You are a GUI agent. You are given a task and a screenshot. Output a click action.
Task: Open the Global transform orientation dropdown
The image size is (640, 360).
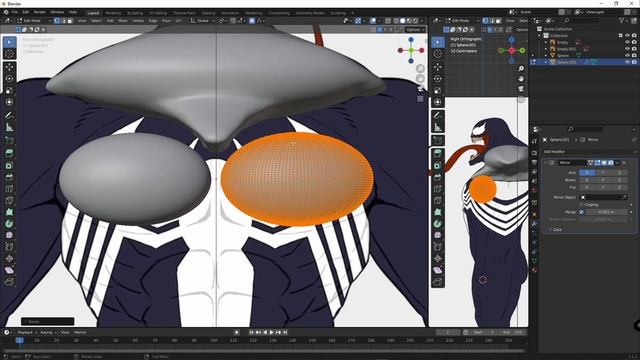pyautogui.click(x=202, y=20)
